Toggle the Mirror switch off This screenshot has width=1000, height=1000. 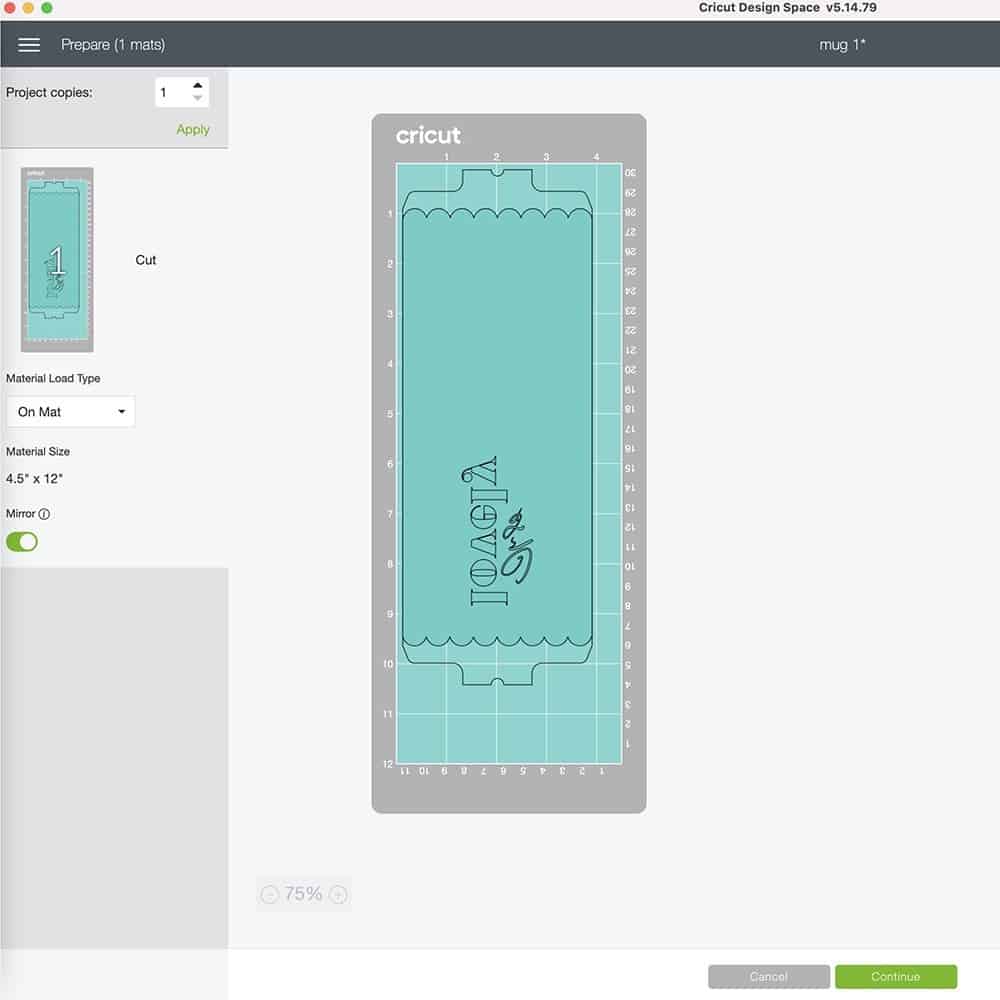point(22,542)
